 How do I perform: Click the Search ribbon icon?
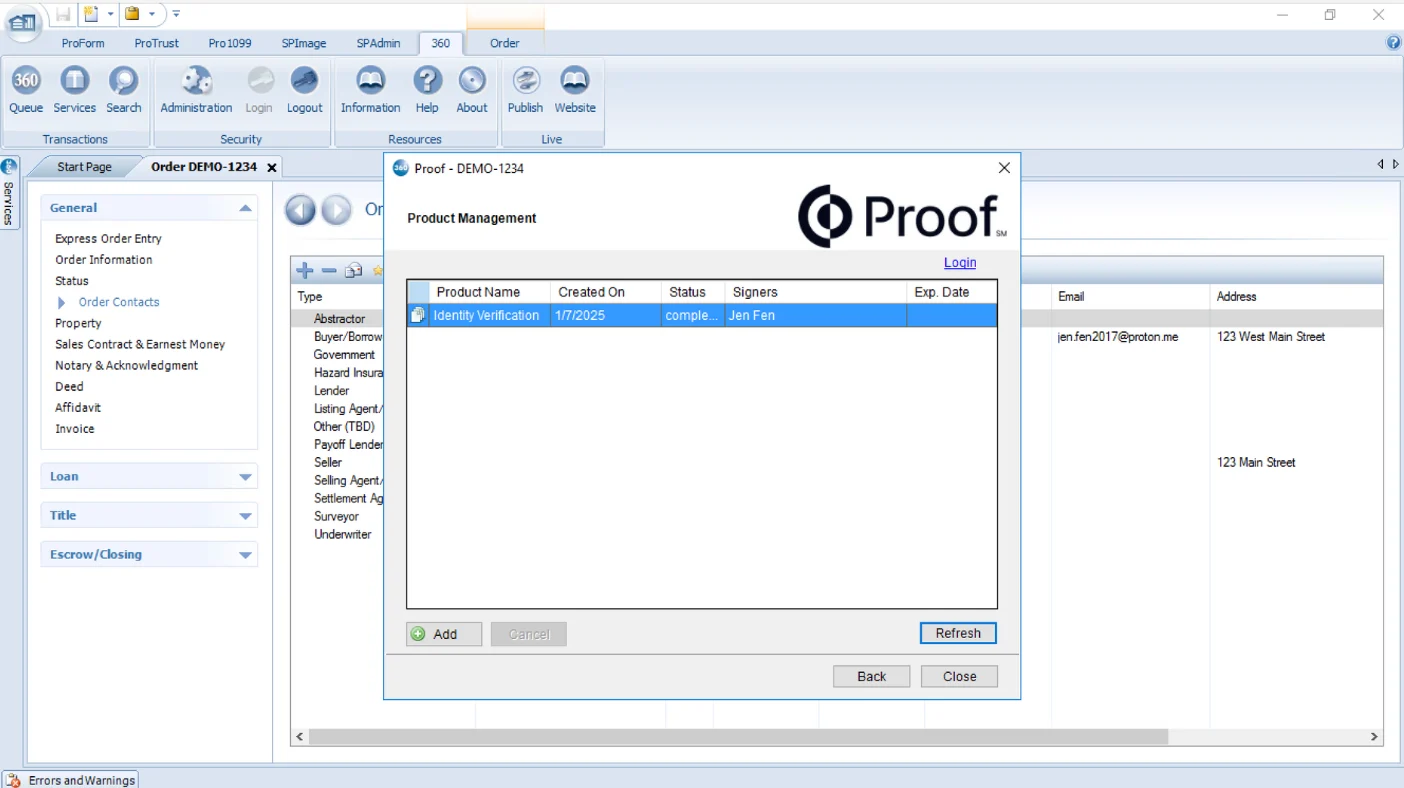(x=124, y=90)
